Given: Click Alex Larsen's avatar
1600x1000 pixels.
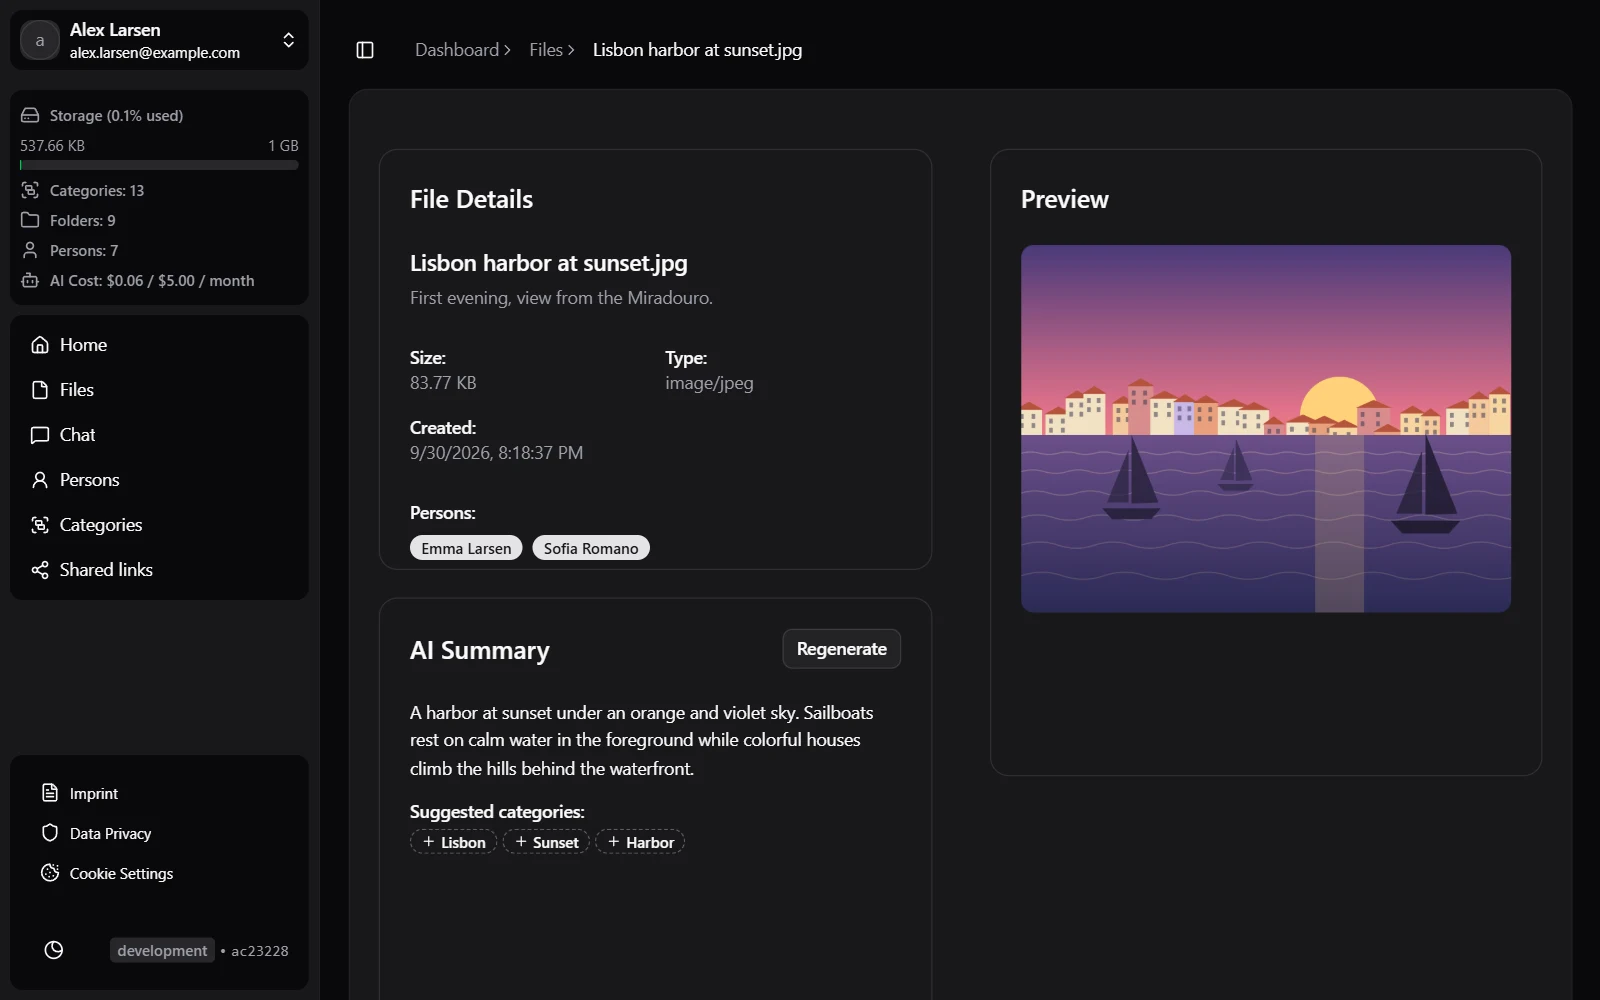Looking at the screenshot, I should [40, 40].
